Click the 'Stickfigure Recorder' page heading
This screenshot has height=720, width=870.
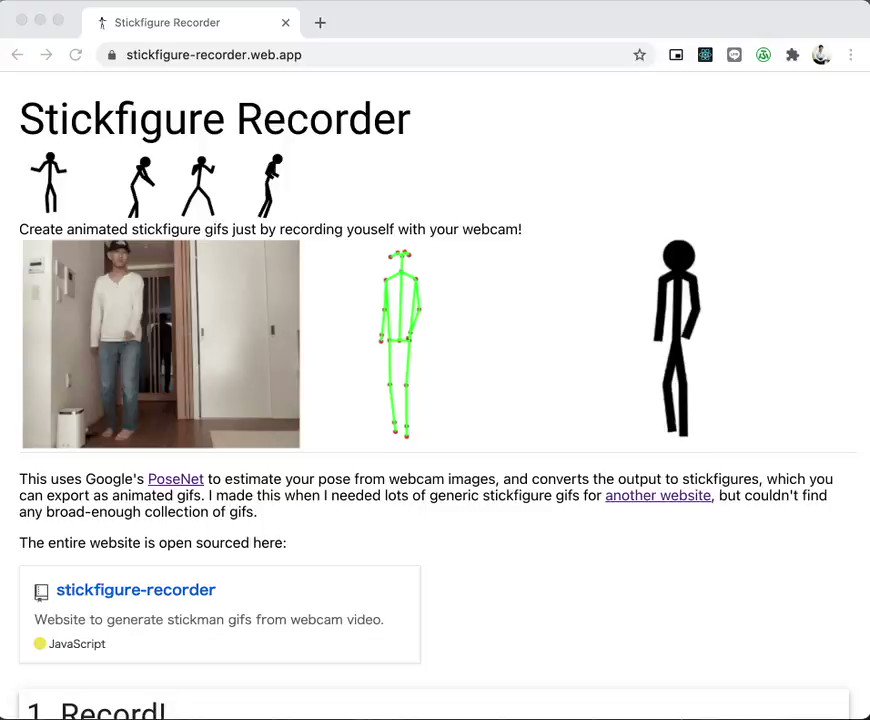pyautogui.click(x=215, y=119)
